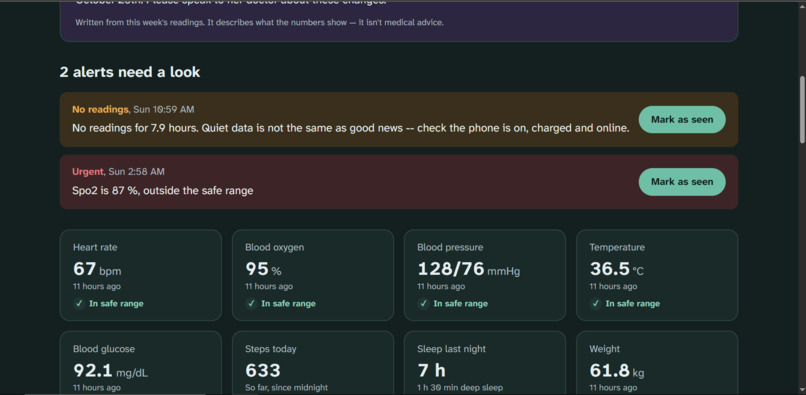The image size is (806, 395).
Task: Click the Heart rate safe range checkmark icon
Action: click(x=79, y=303)
